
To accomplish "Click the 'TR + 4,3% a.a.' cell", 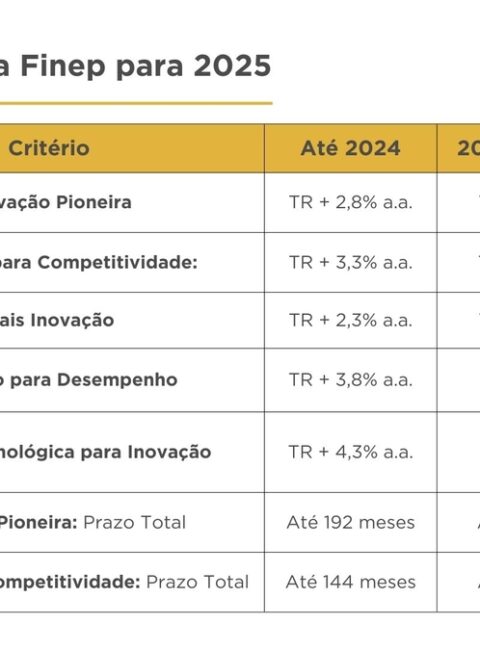I will click(351, 452).
